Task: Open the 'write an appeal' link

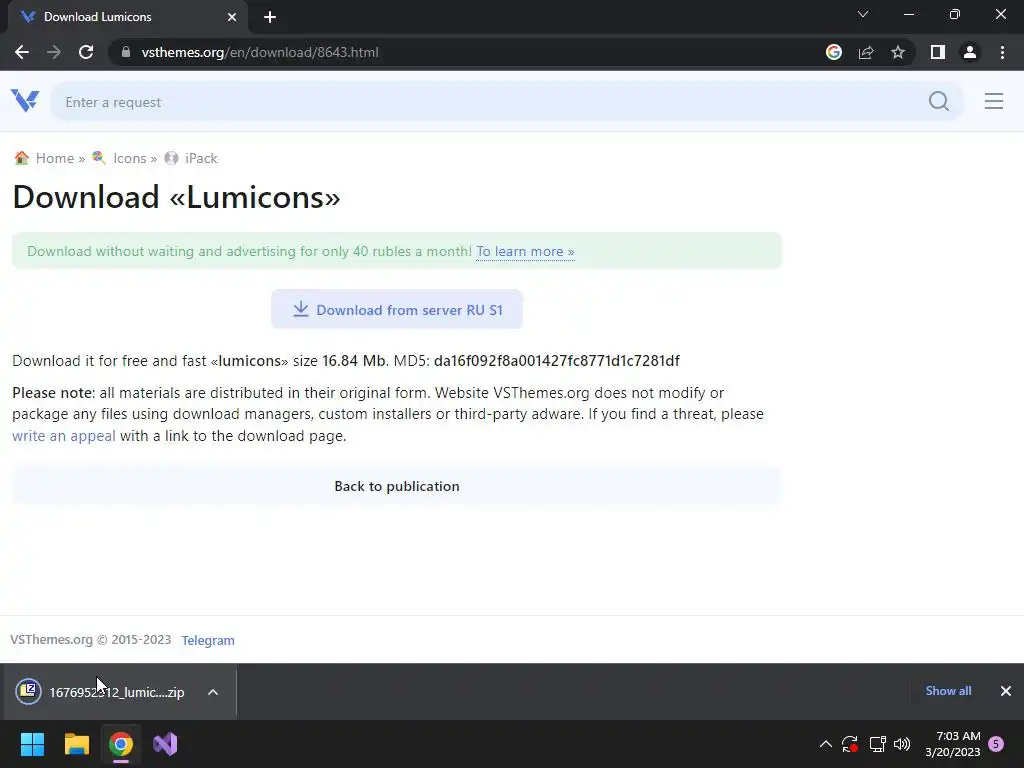Action: tap(63, 436)
